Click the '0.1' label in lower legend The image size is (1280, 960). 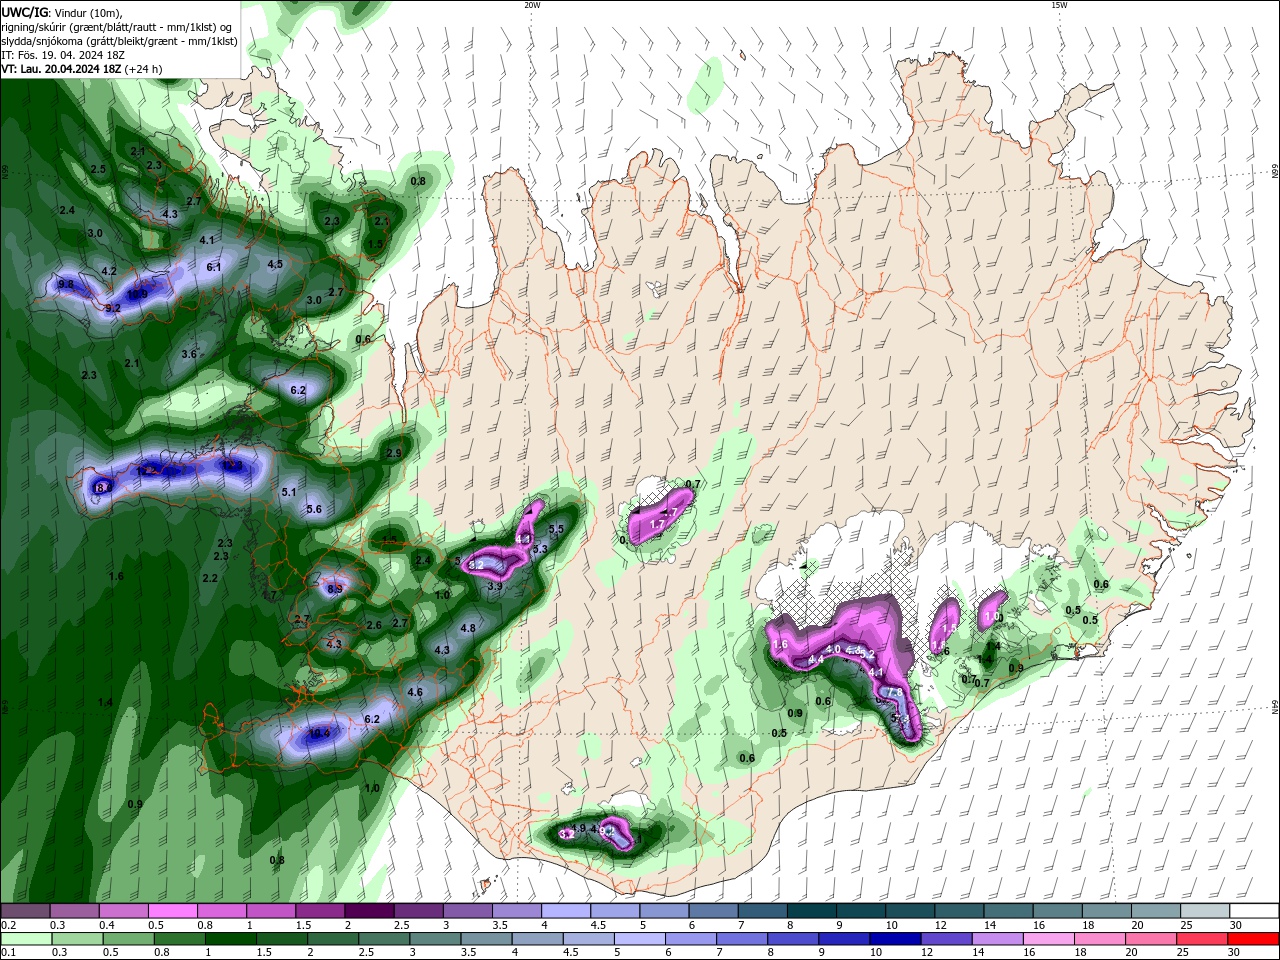8,952
